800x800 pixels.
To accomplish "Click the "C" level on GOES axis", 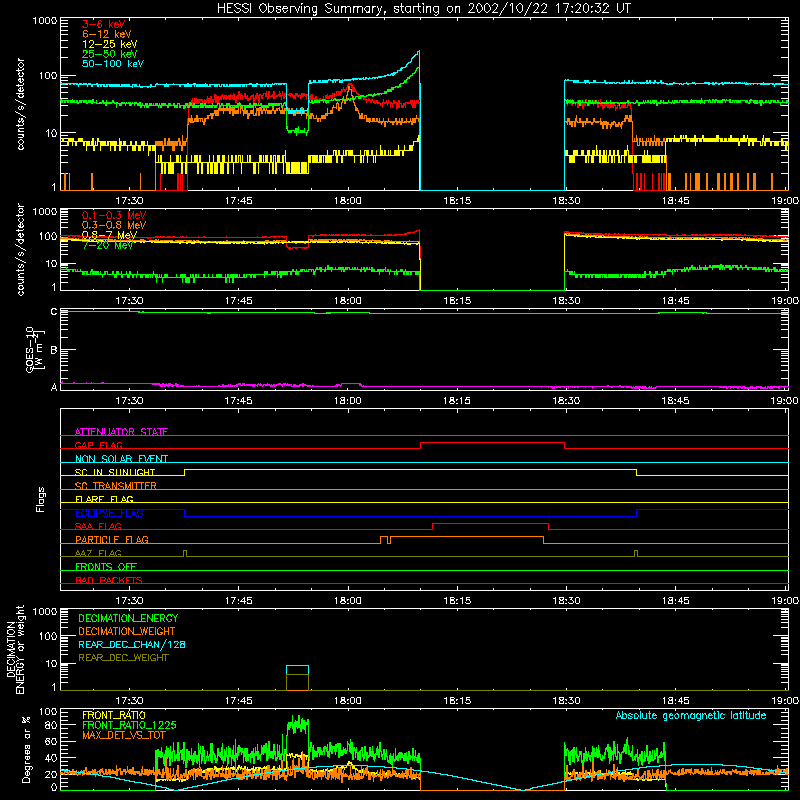I will point(54,311).
